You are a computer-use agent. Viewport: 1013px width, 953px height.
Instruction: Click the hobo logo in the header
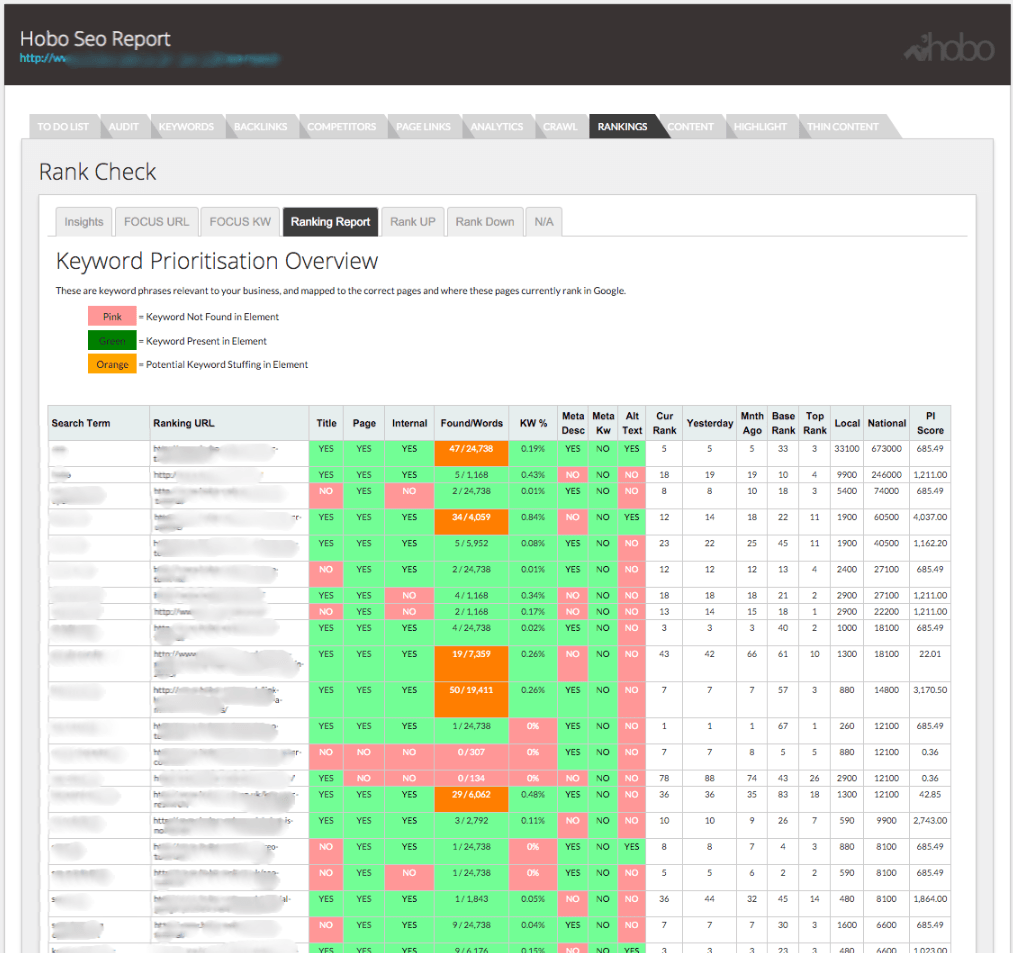click(948, 47)
